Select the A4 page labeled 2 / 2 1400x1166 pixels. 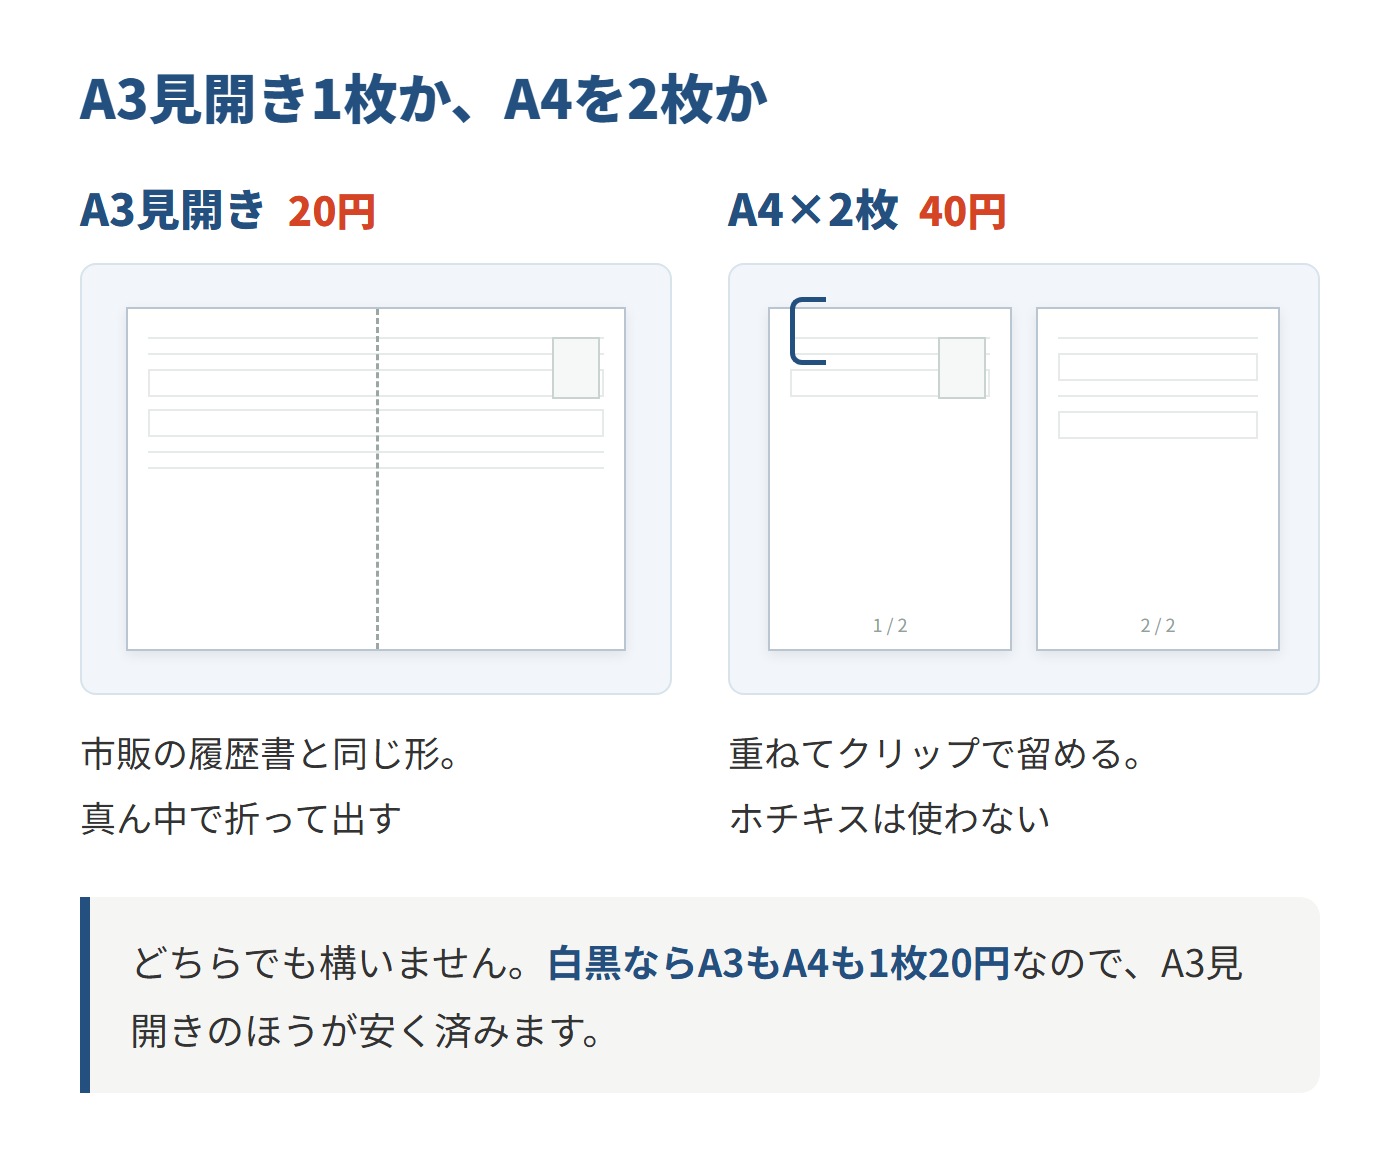click(1158, 479)
